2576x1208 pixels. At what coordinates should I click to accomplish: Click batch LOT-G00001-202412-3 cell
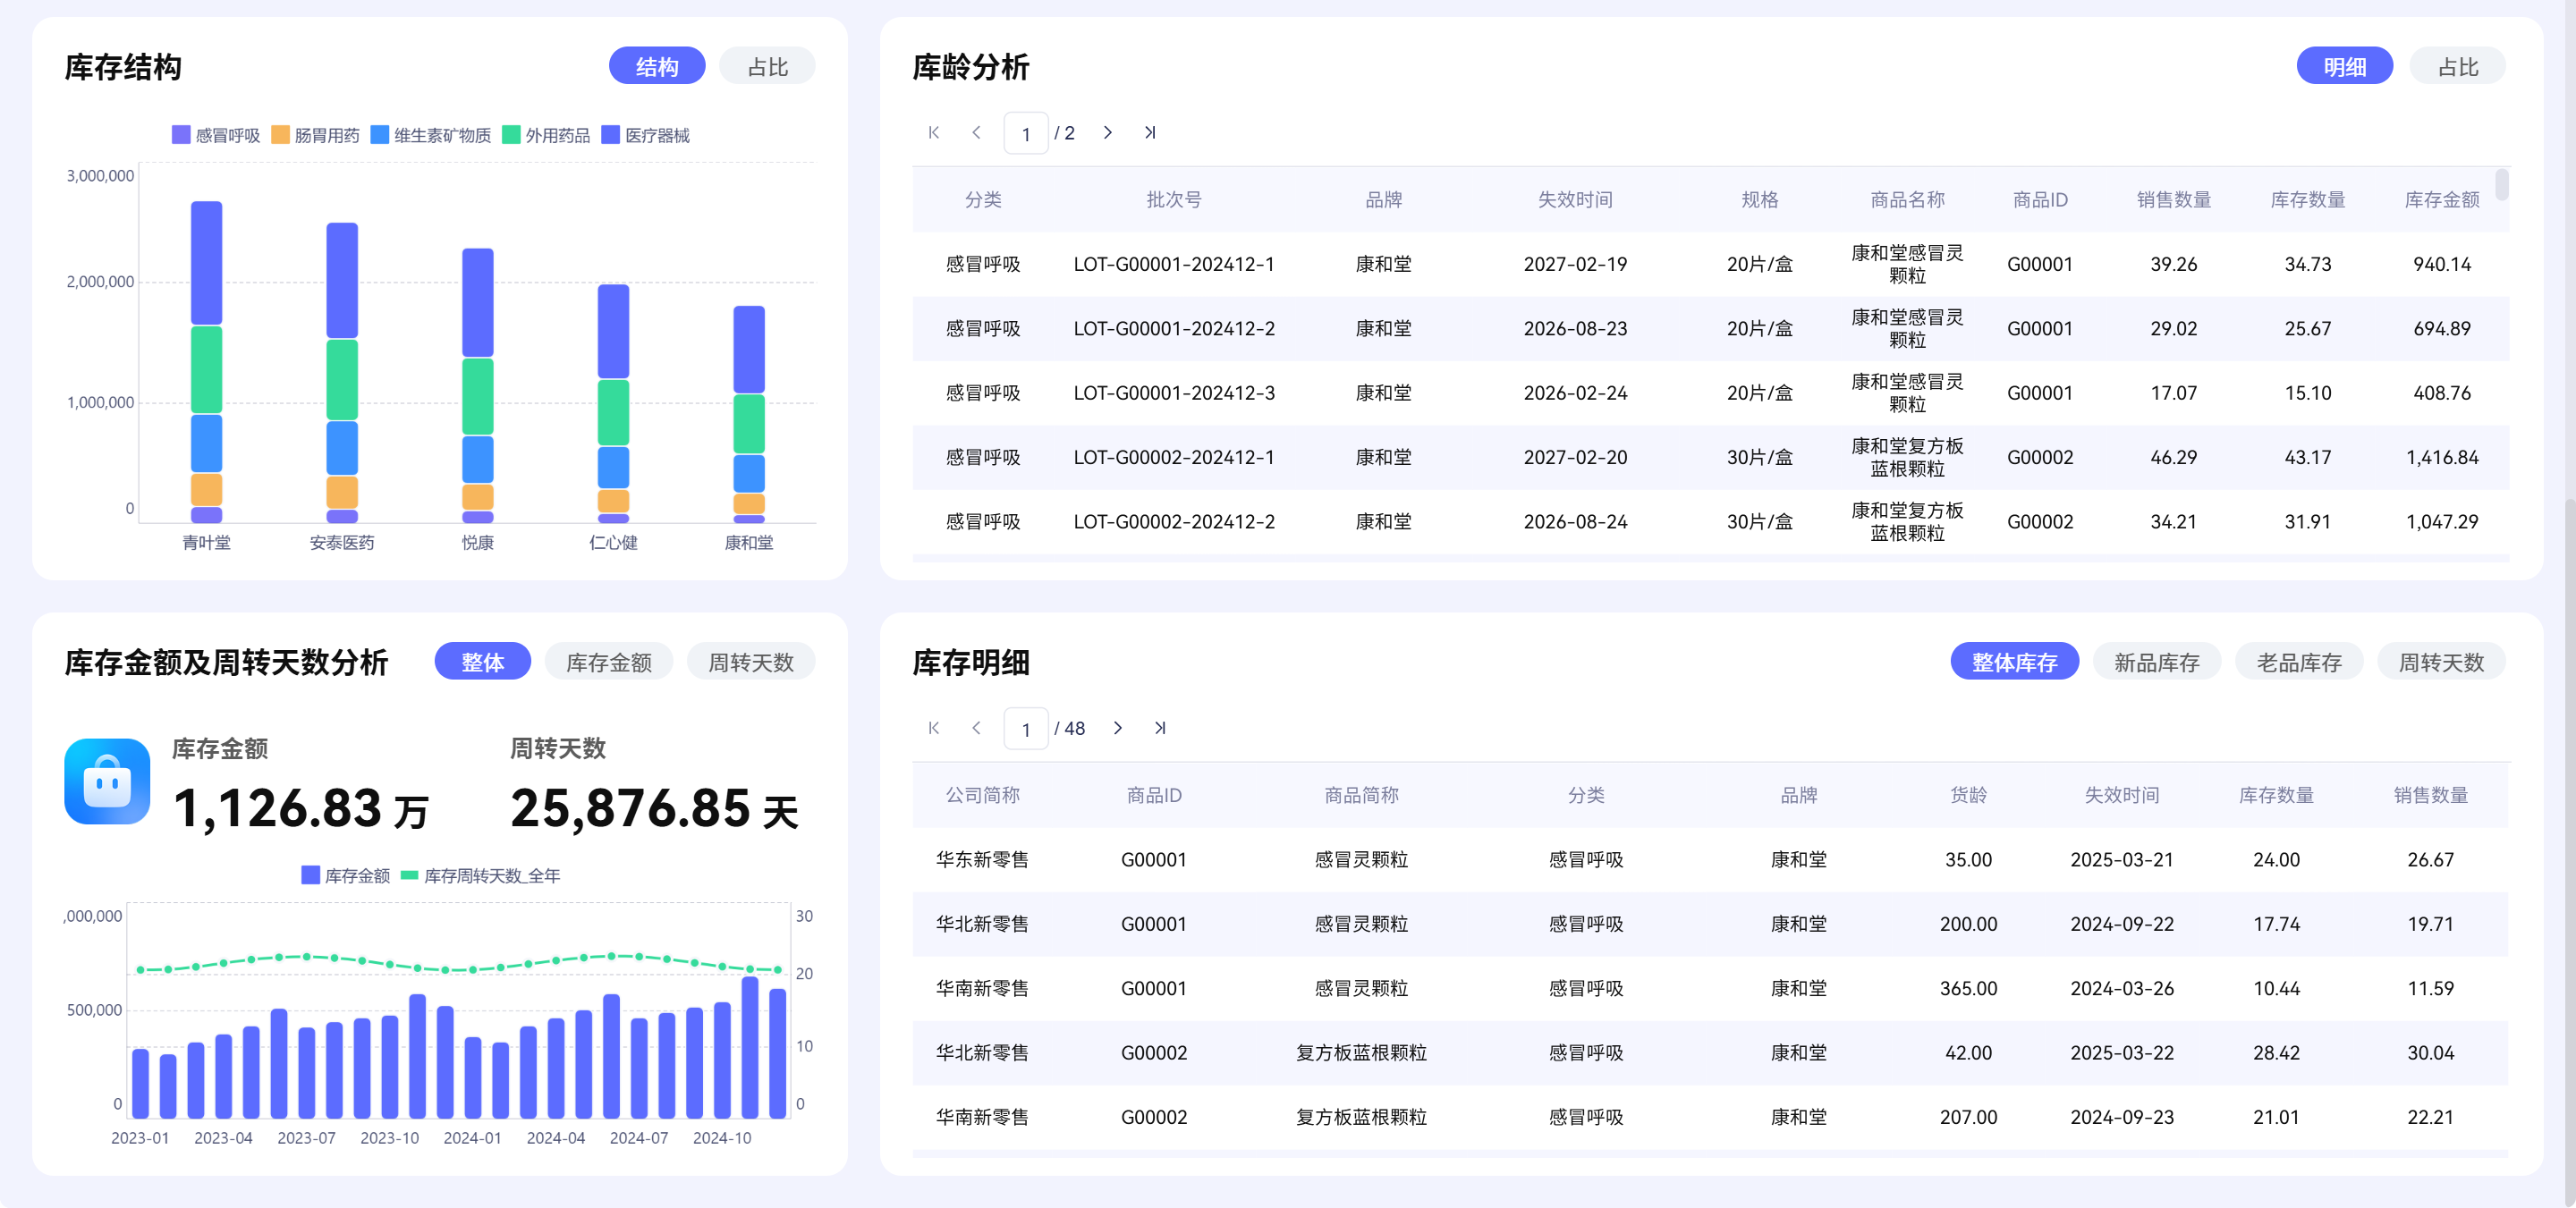[x=1174, y=393]
